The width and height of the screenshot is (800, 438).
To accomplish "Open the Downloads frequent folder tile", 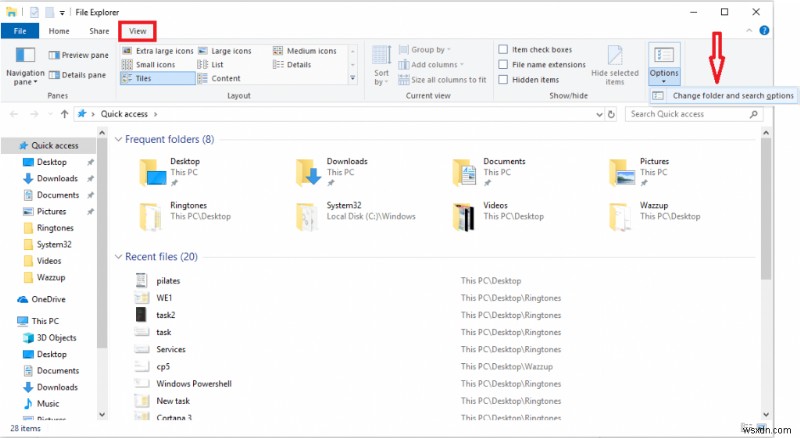I will (332, 172).
